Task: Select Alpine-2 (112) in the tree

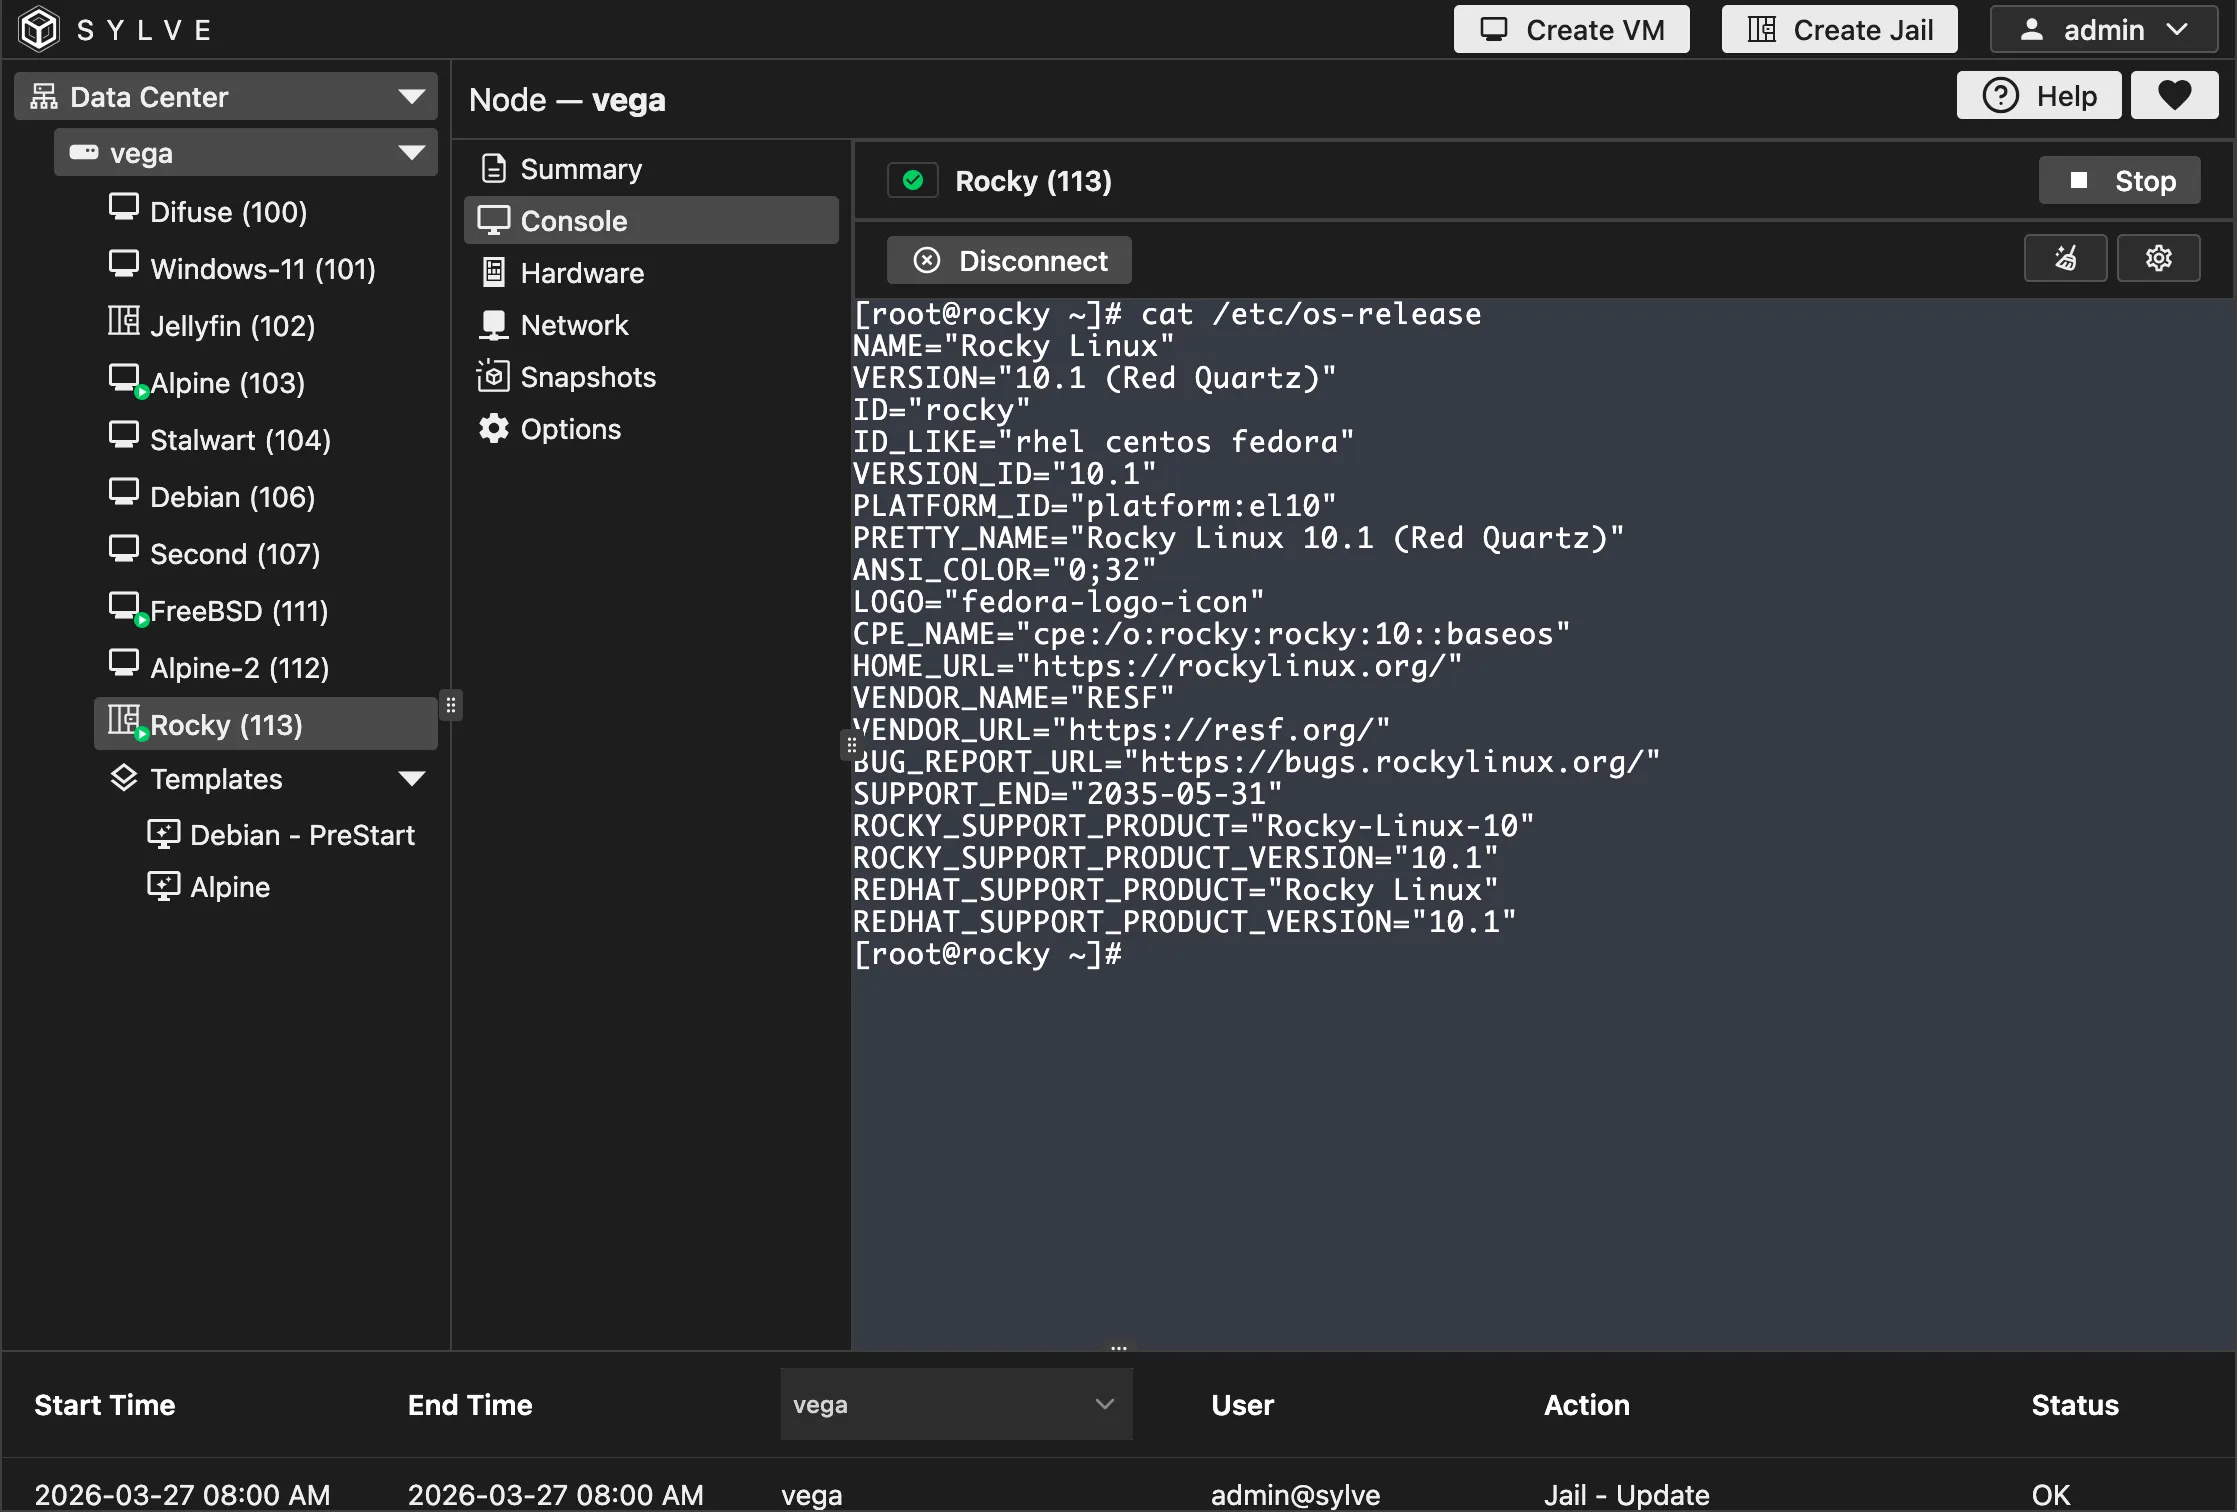Action: click(x=266, y=667)
